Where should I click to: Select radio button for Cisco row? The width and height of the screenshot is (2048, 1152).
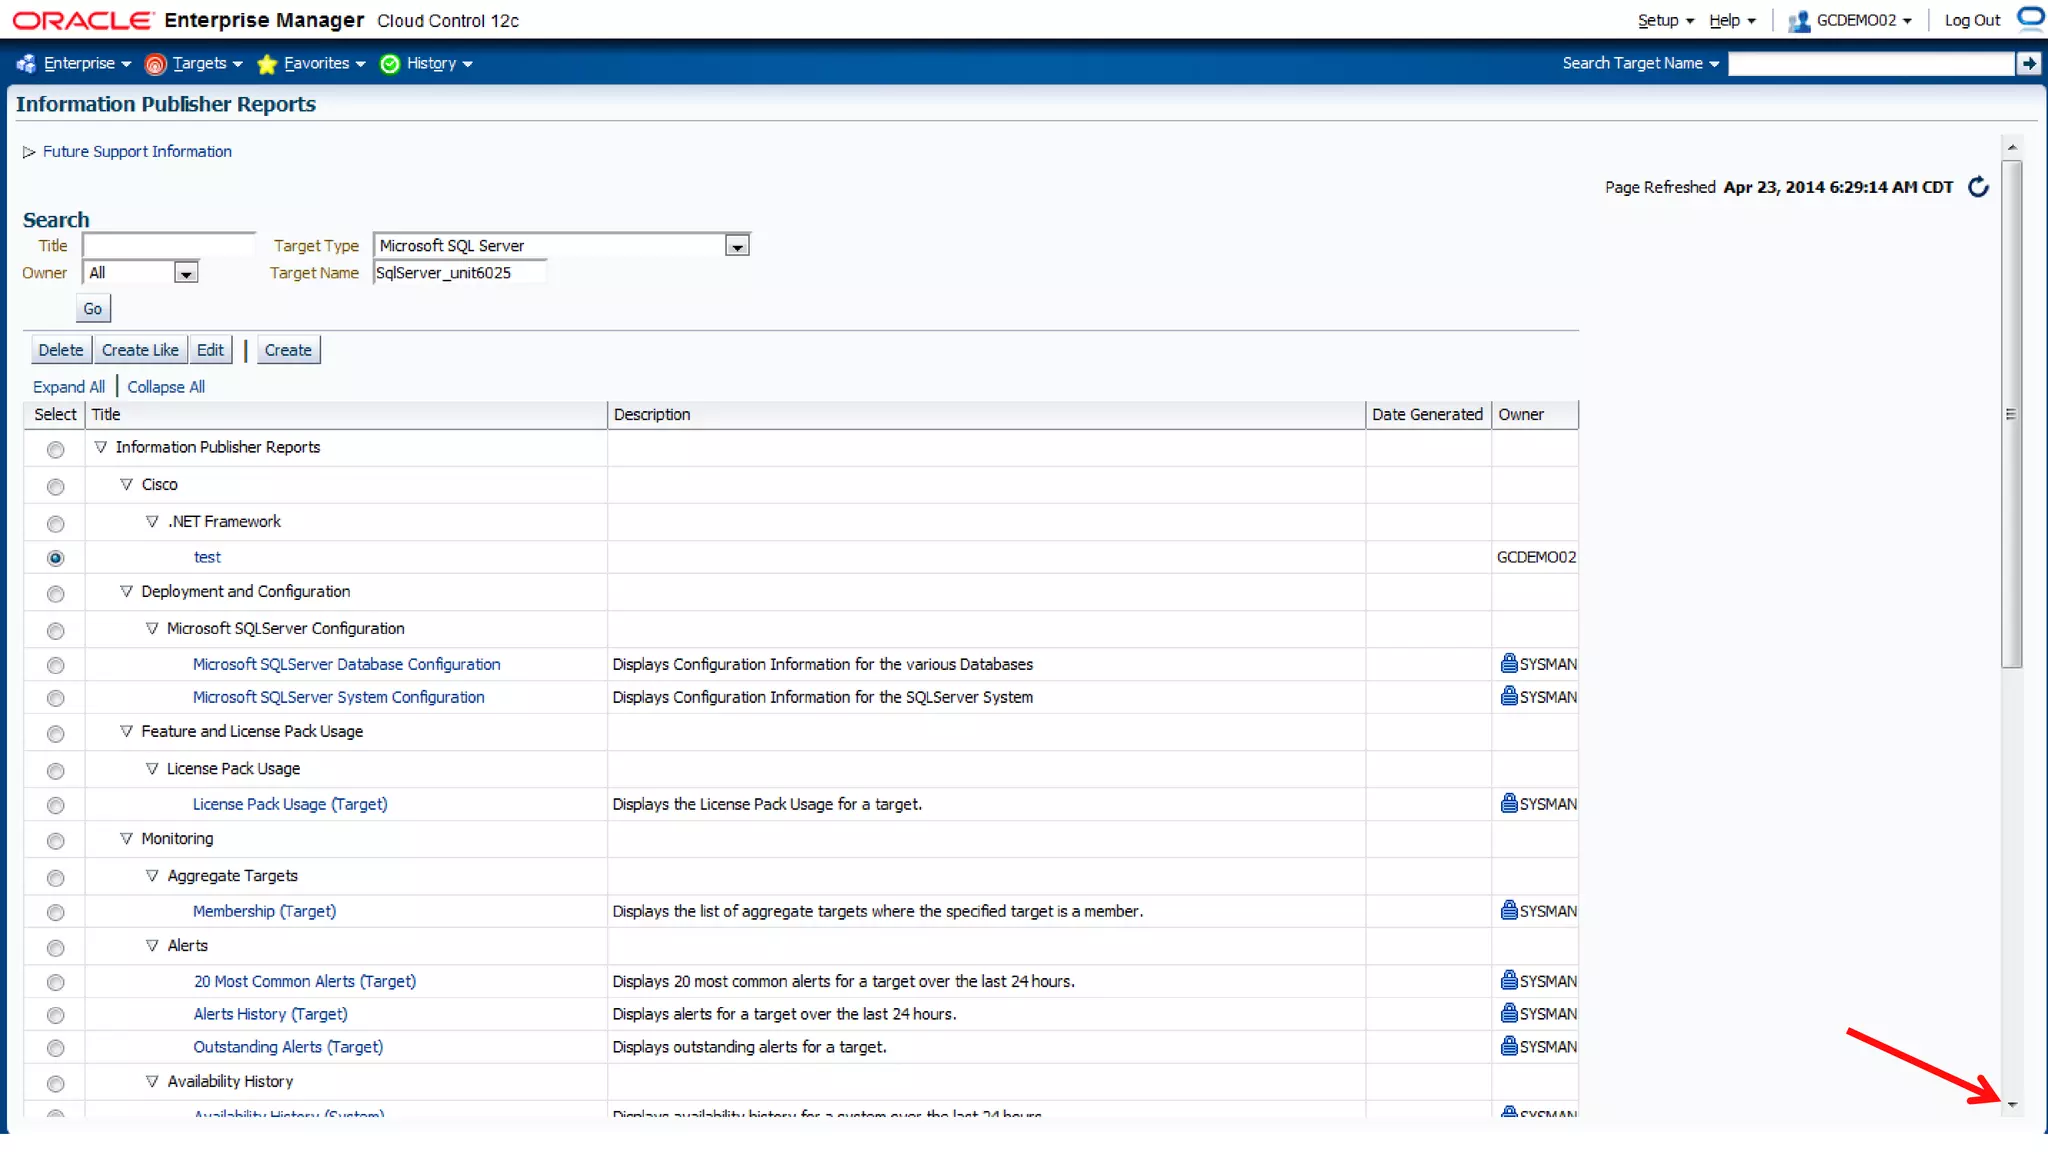[56, 487]
